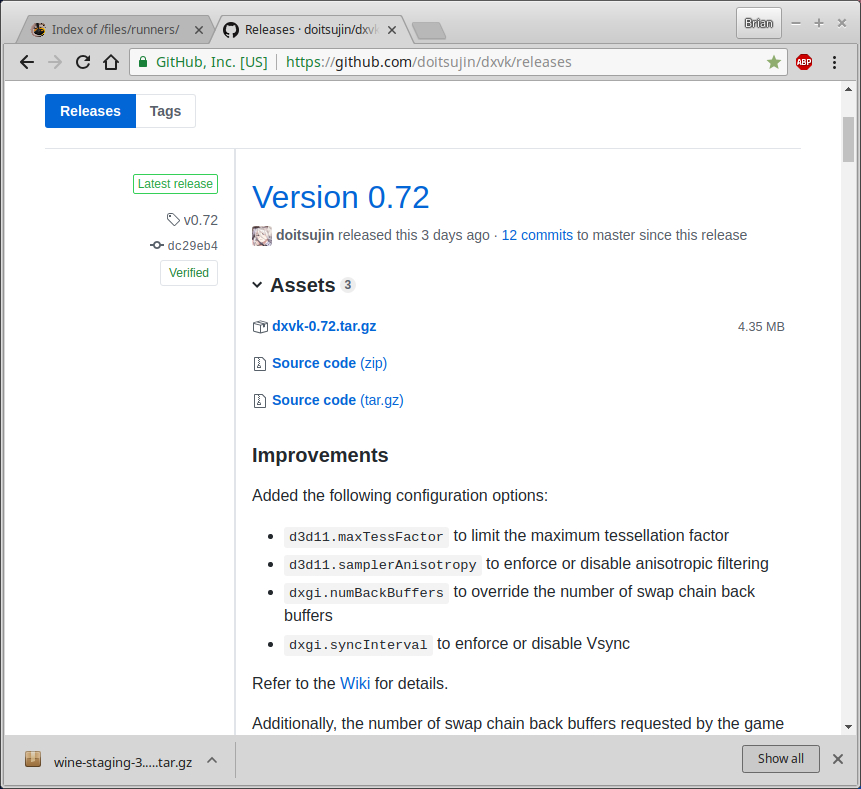Click the tag icon beside v0.72
This screenshot has height=789, width=861.
tap(173, 220)
